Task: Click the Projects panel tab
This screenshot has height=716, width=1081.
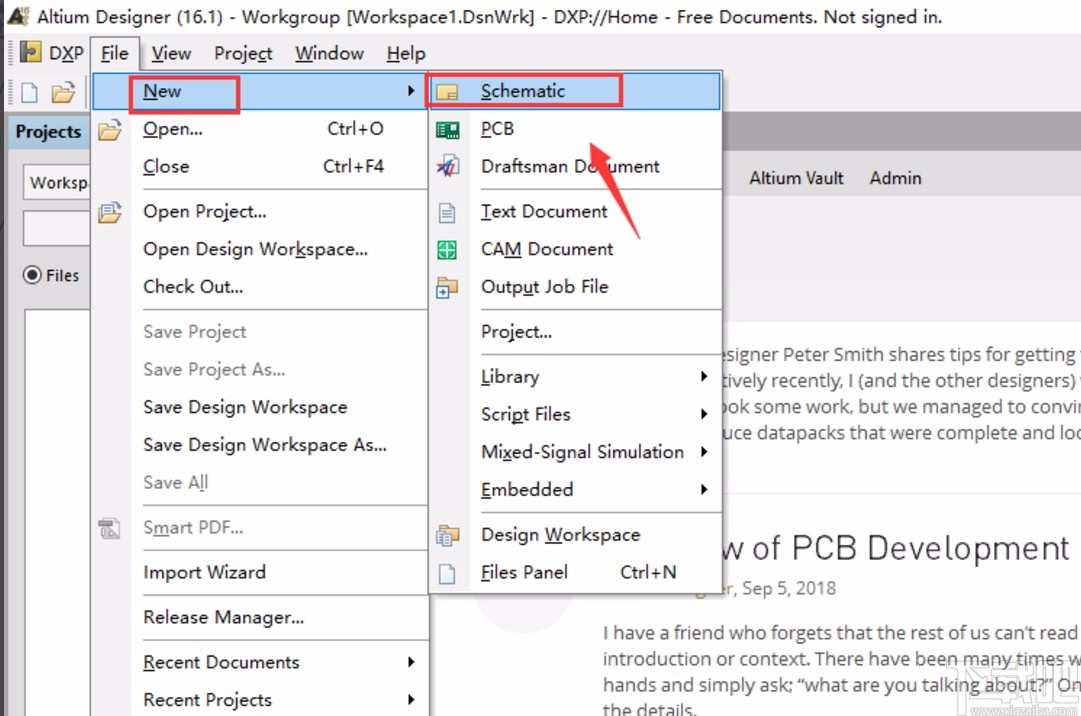Action: (48, 132)
